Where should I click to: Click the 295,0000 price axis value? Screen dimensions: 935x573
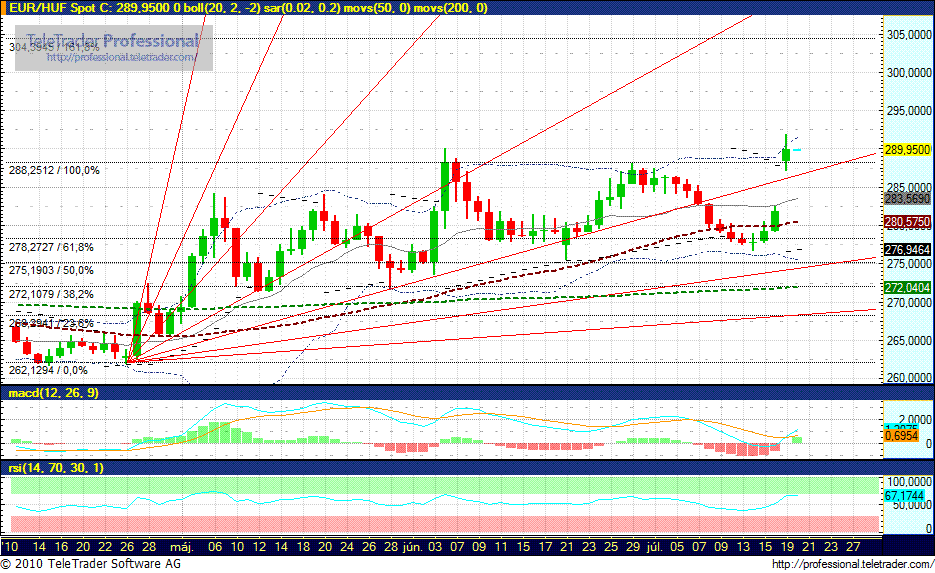point(909,111)
